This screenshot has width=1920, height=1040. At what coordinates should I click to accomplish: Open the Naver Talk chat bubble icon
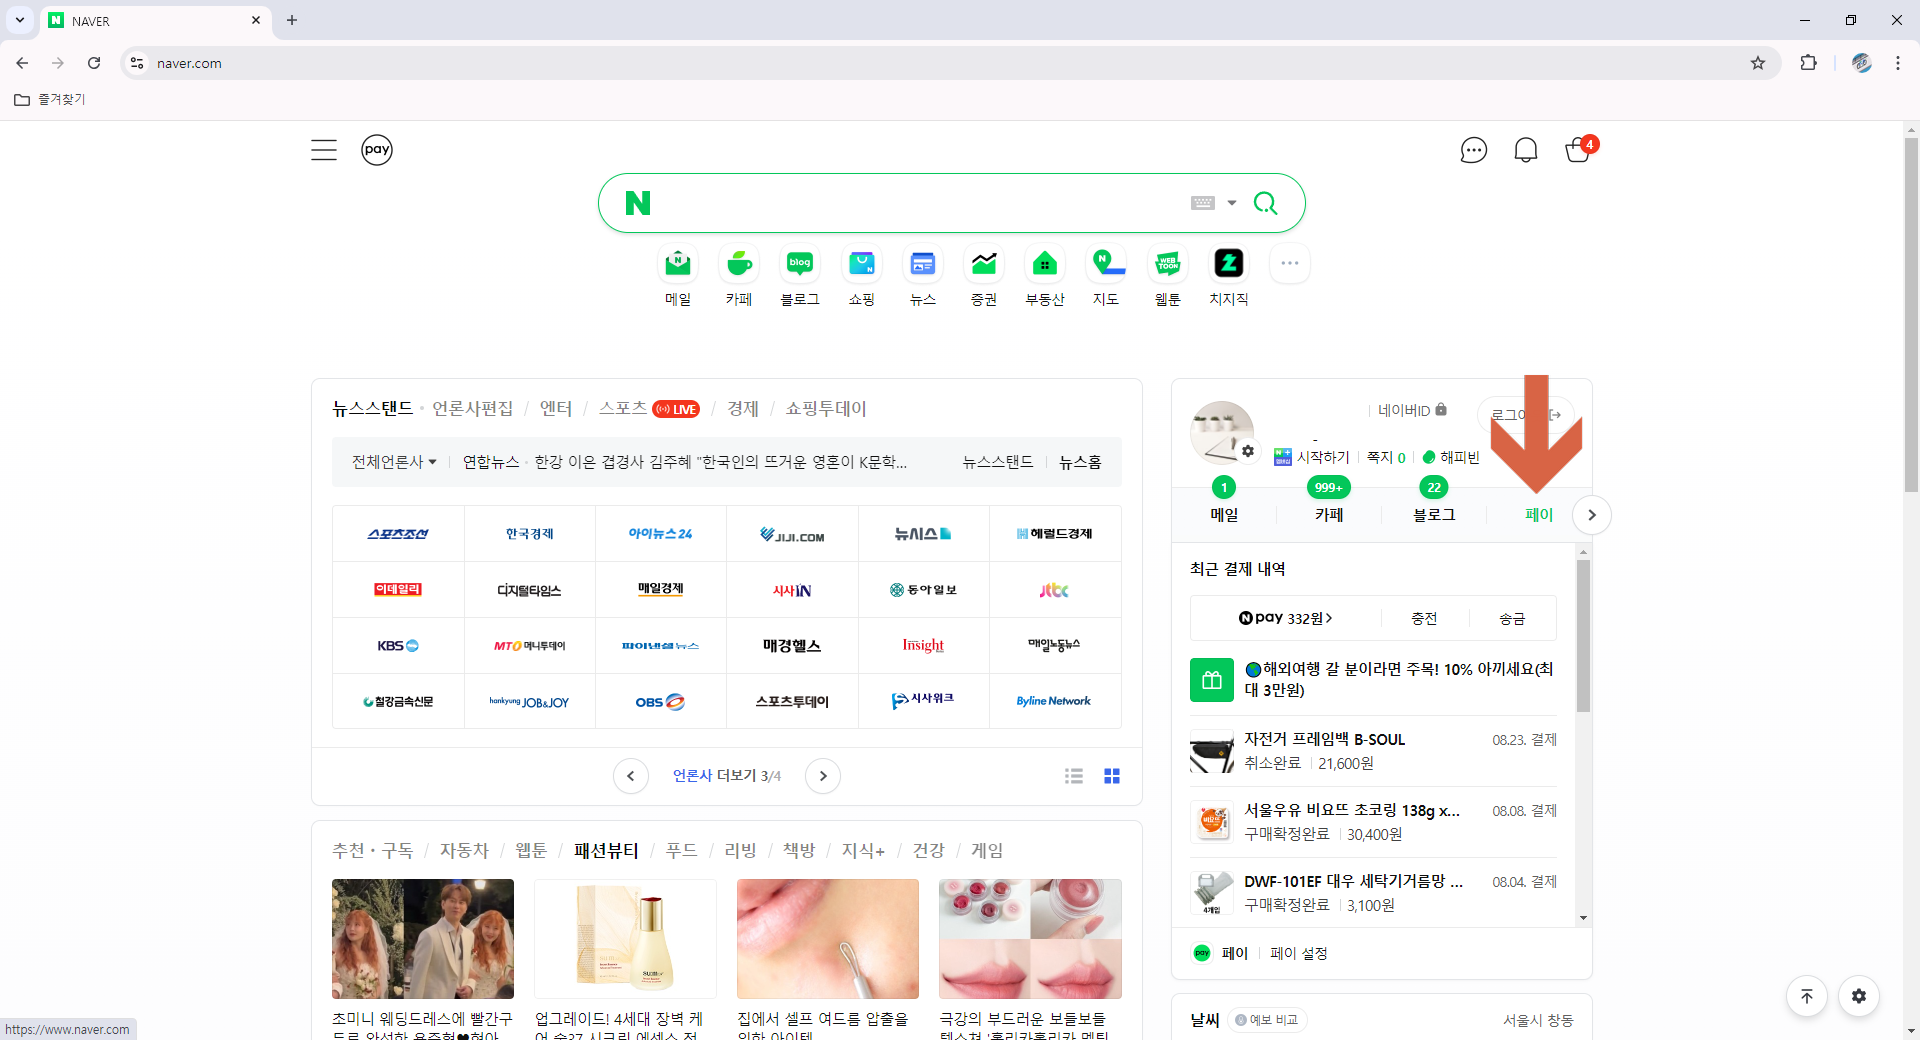[1473, 150]
